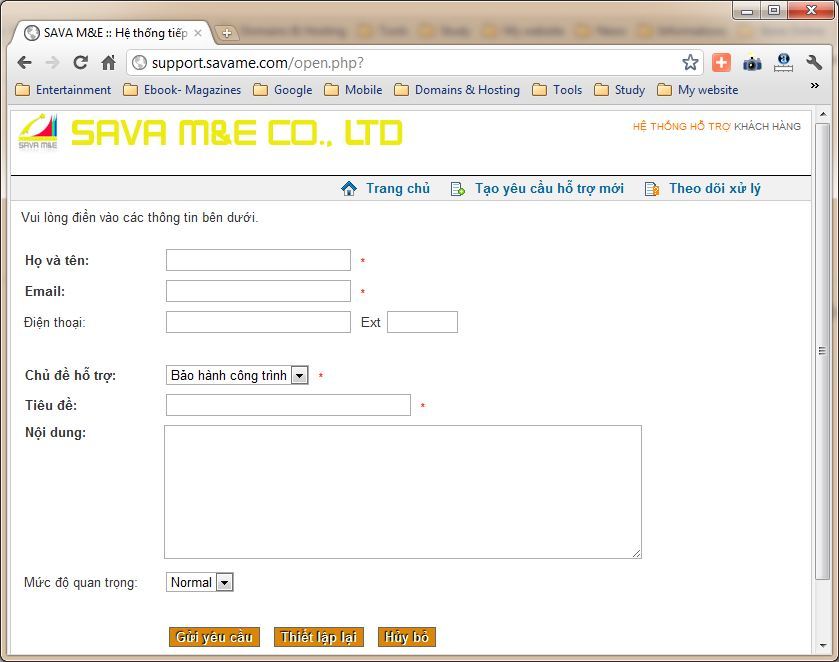
Task: Show hidden bookmarks with the chevron
Action: point(814,86)
